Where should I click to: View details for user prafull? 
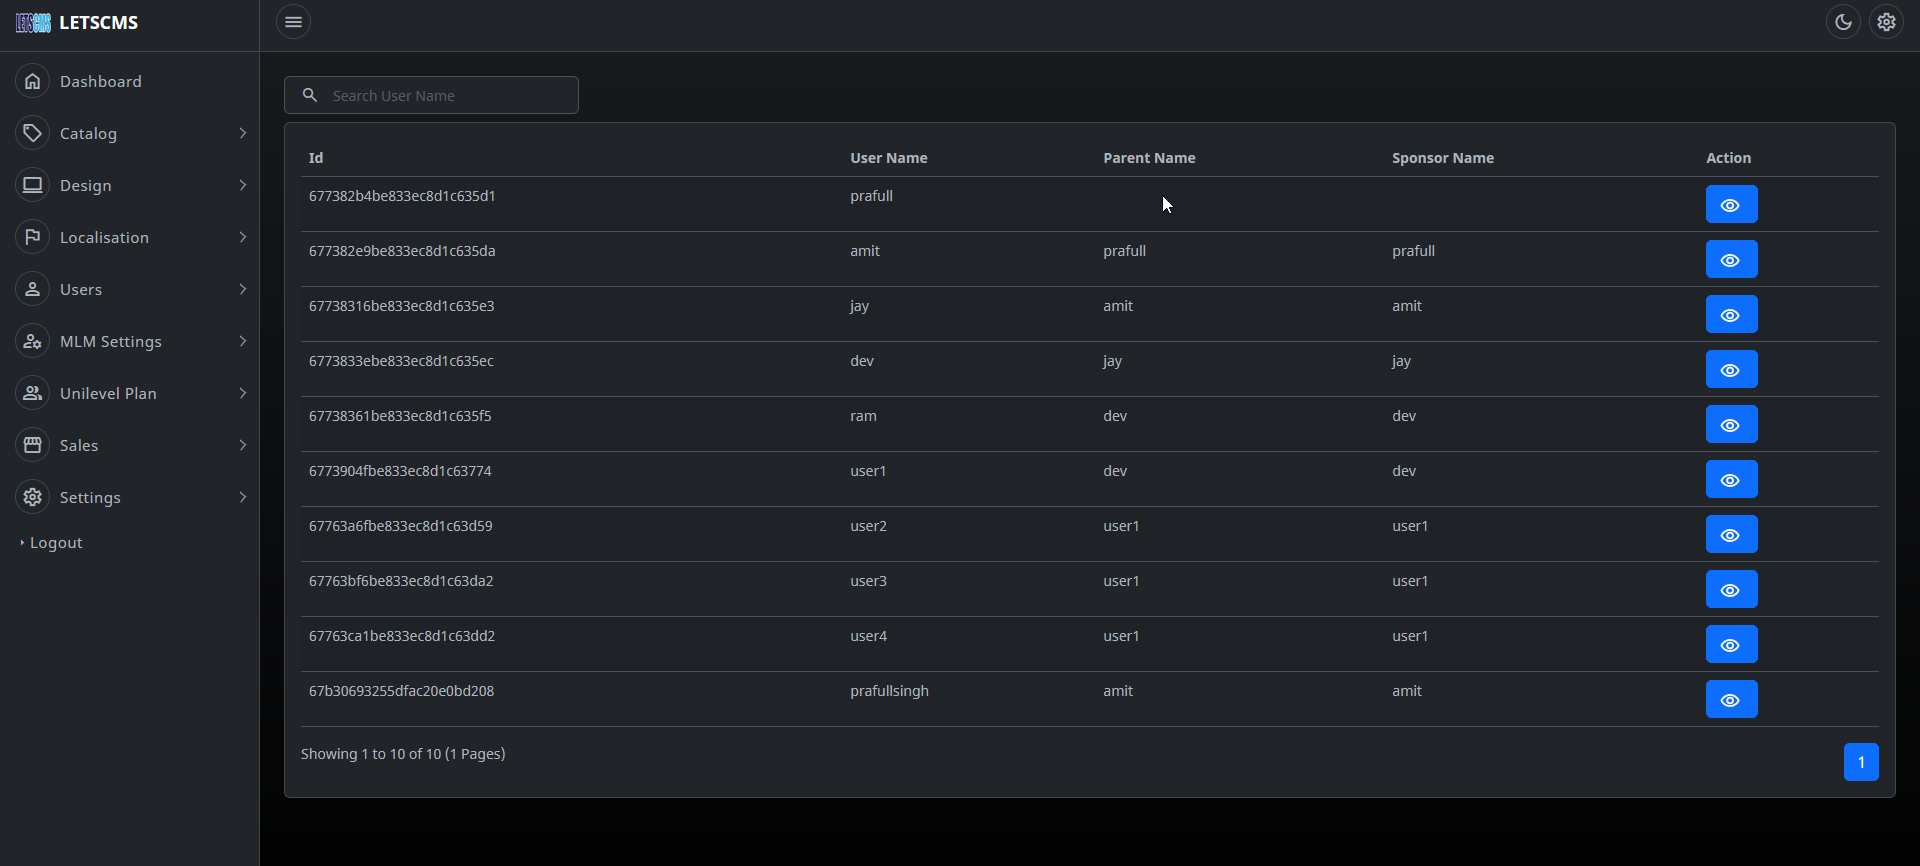pyautogui.click(x=1731, y=205)
